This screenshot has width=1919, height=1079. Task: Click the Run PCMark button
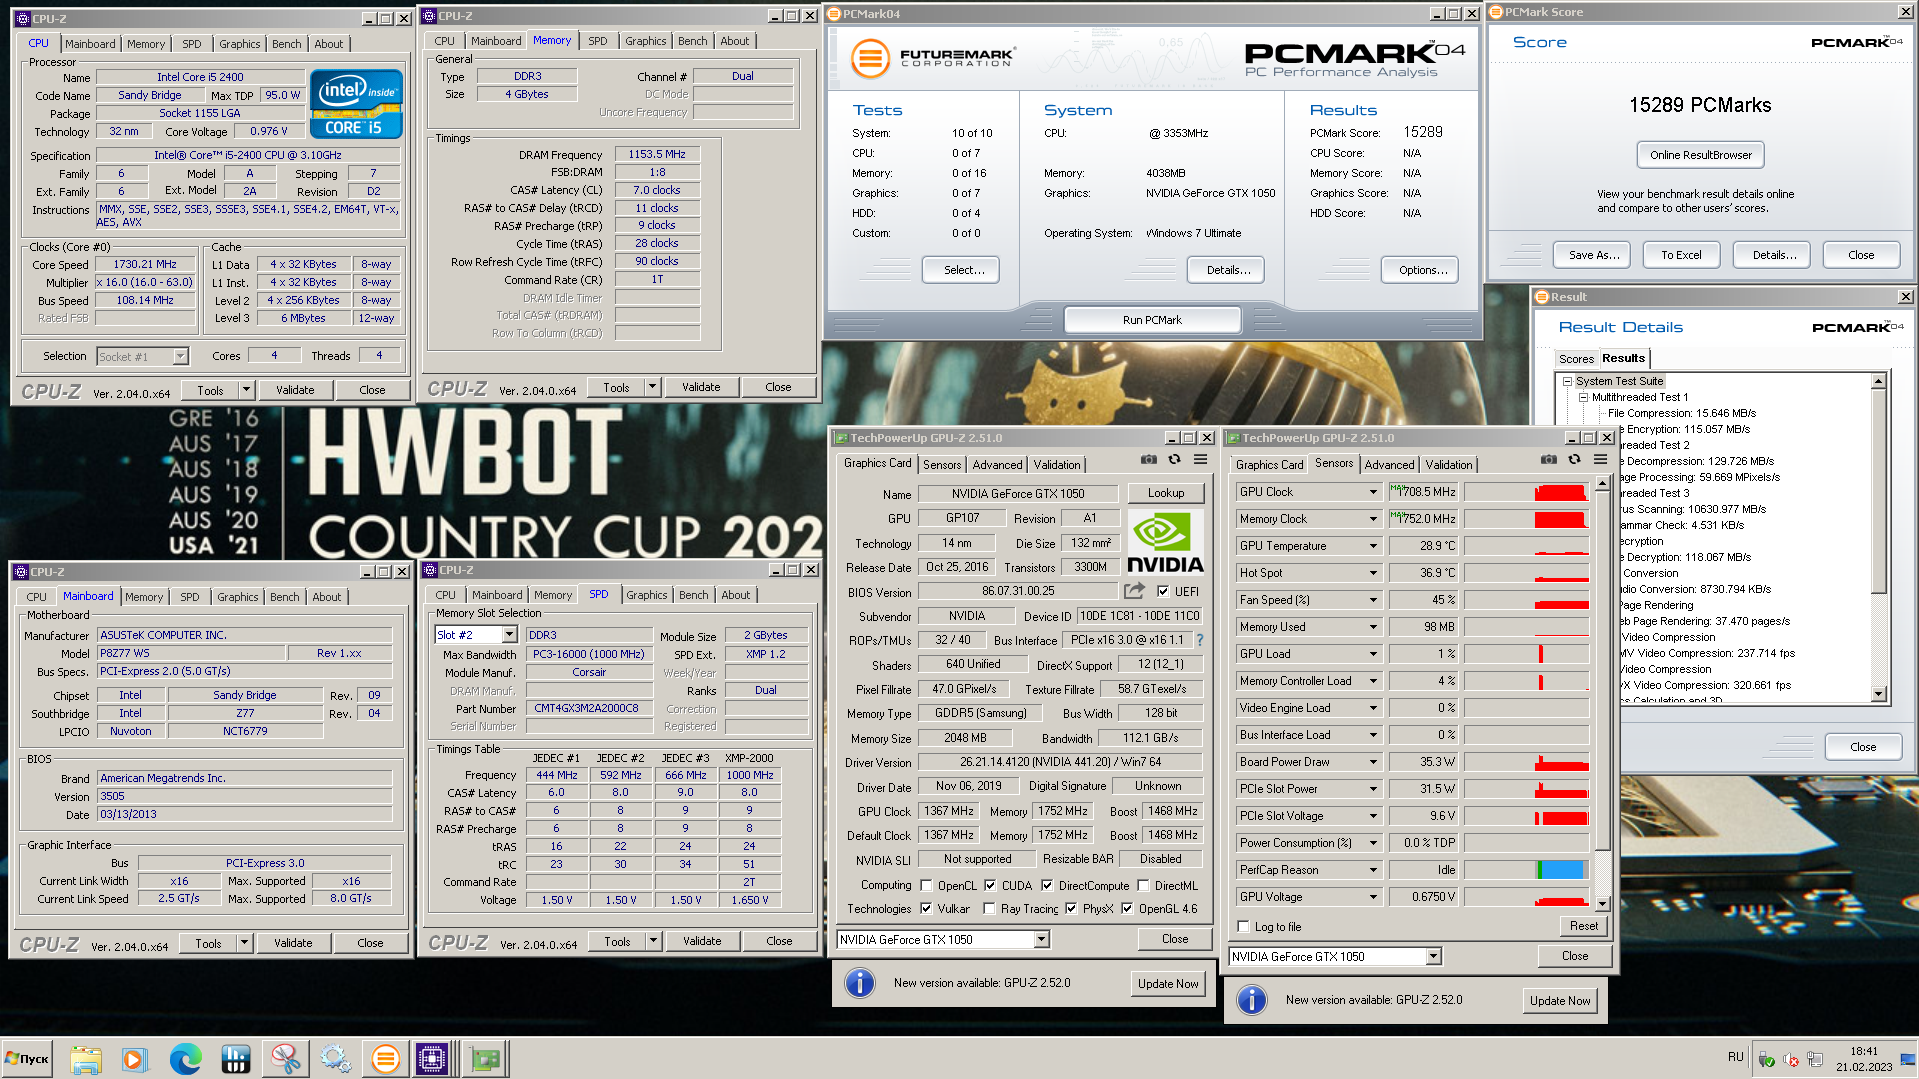pos(1152,320)
